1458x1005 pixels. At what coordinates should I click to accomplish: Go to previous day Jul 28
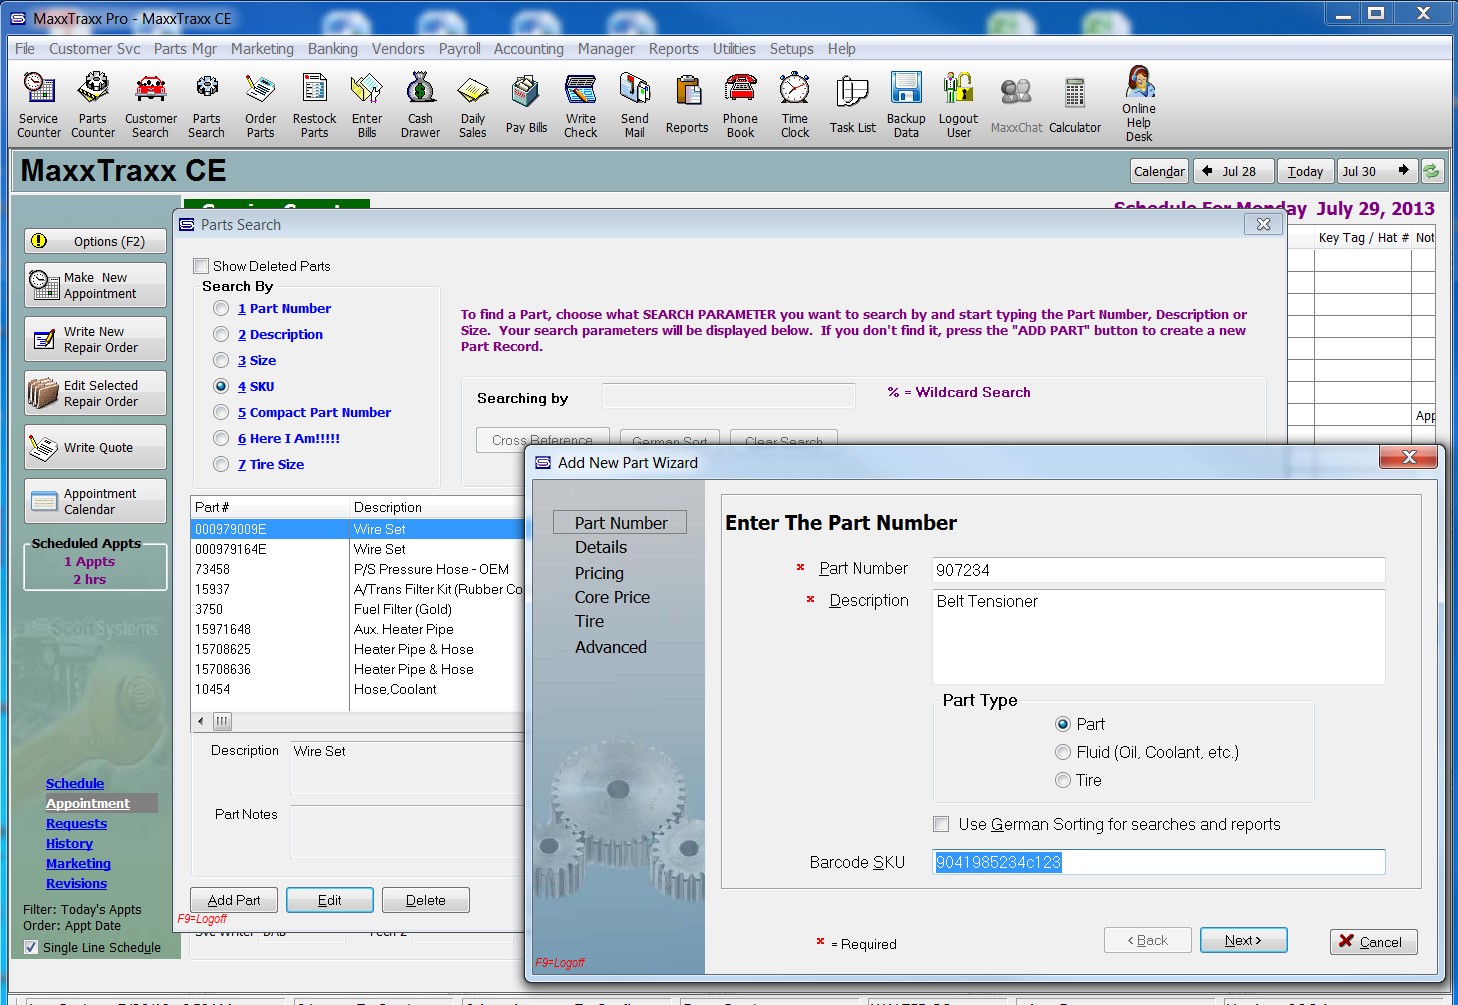coord(1233,171)
